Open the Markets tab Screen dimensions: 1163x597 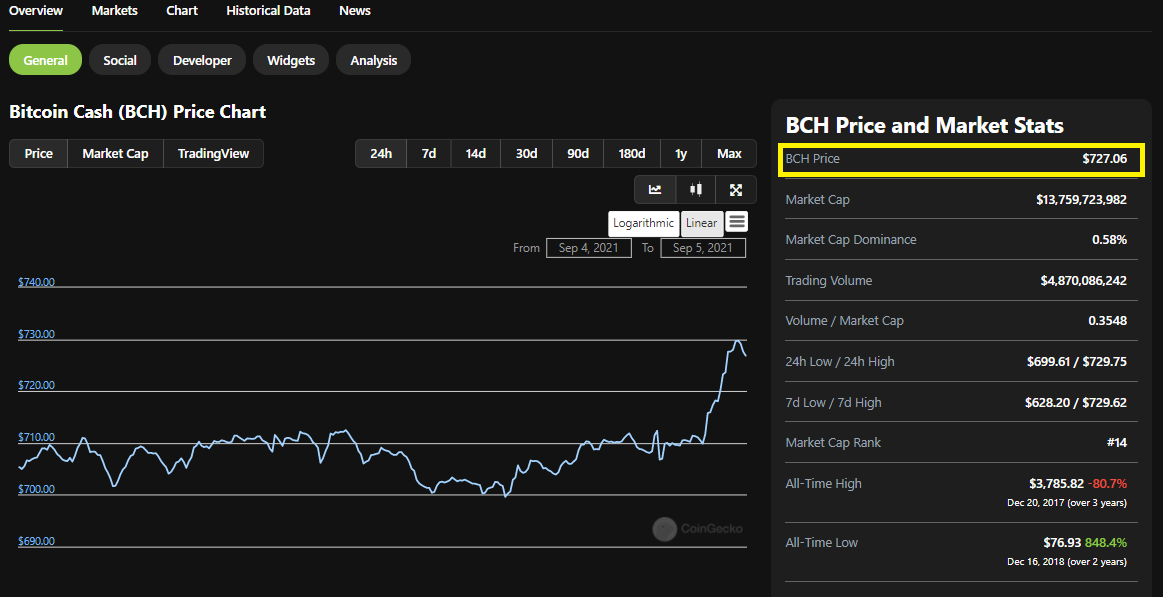(115, 11)
